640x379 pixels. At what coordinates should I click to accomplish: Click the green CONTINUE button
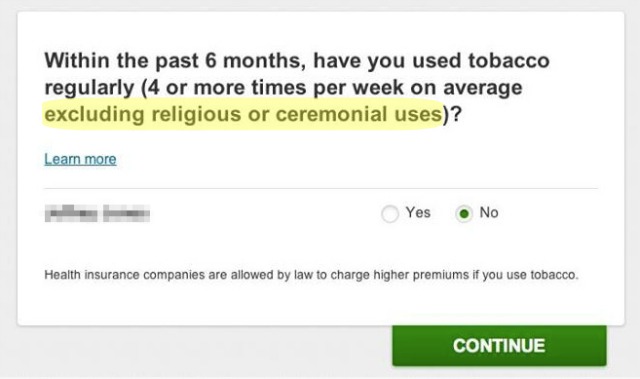(x=499, y=345)
